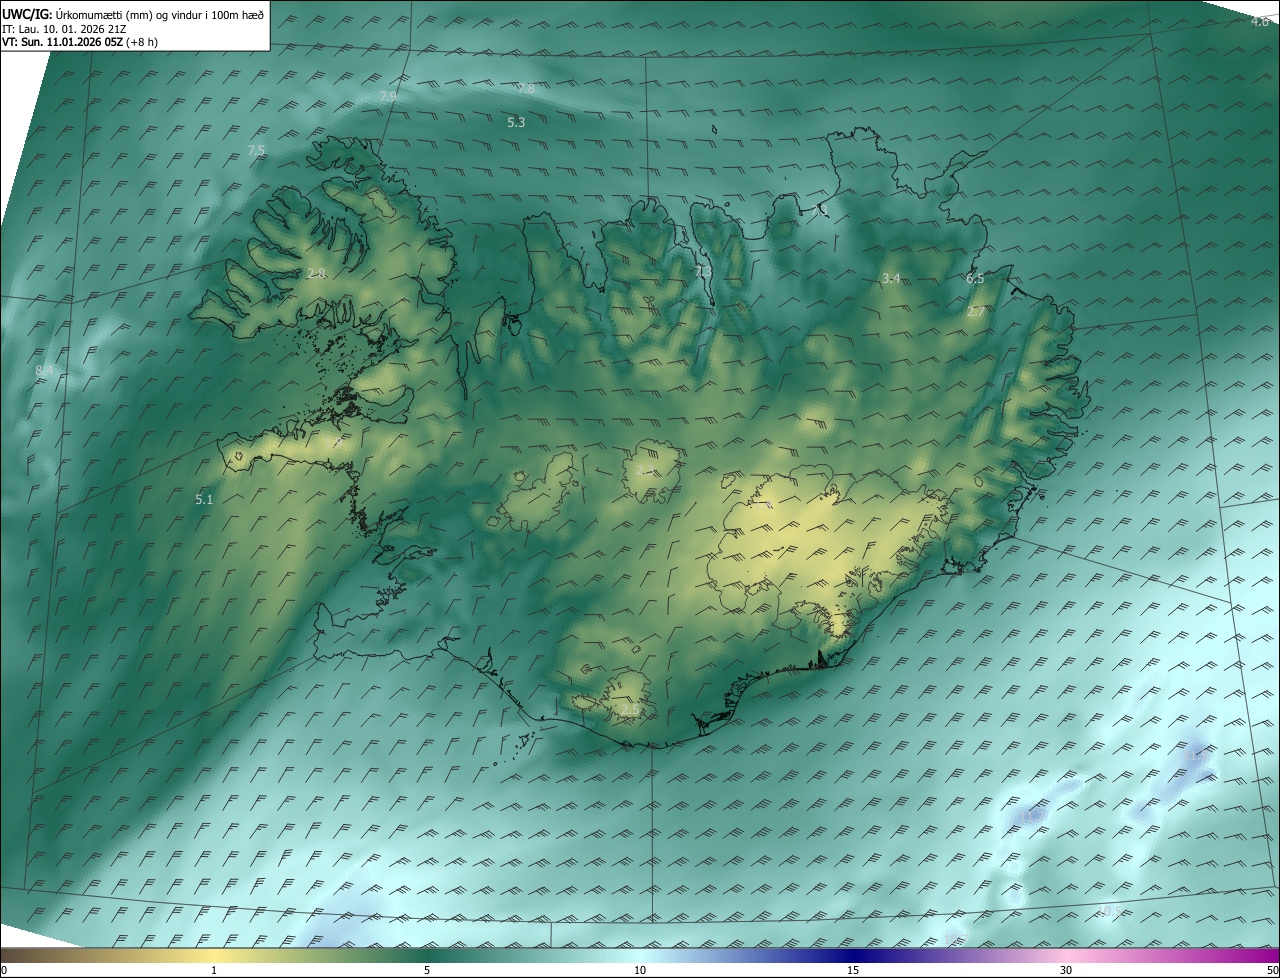Select the 5 tick label on colorbar
Screen dimensions: 1280x978
[427, 970]
